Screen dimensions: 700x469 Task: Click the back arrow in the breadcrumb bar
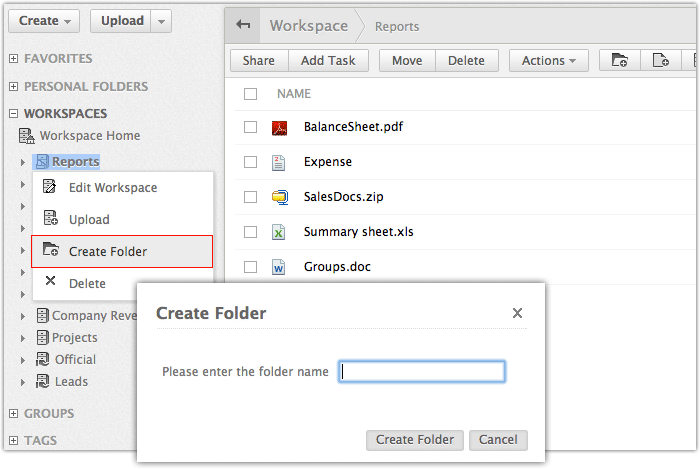[243, 25]
